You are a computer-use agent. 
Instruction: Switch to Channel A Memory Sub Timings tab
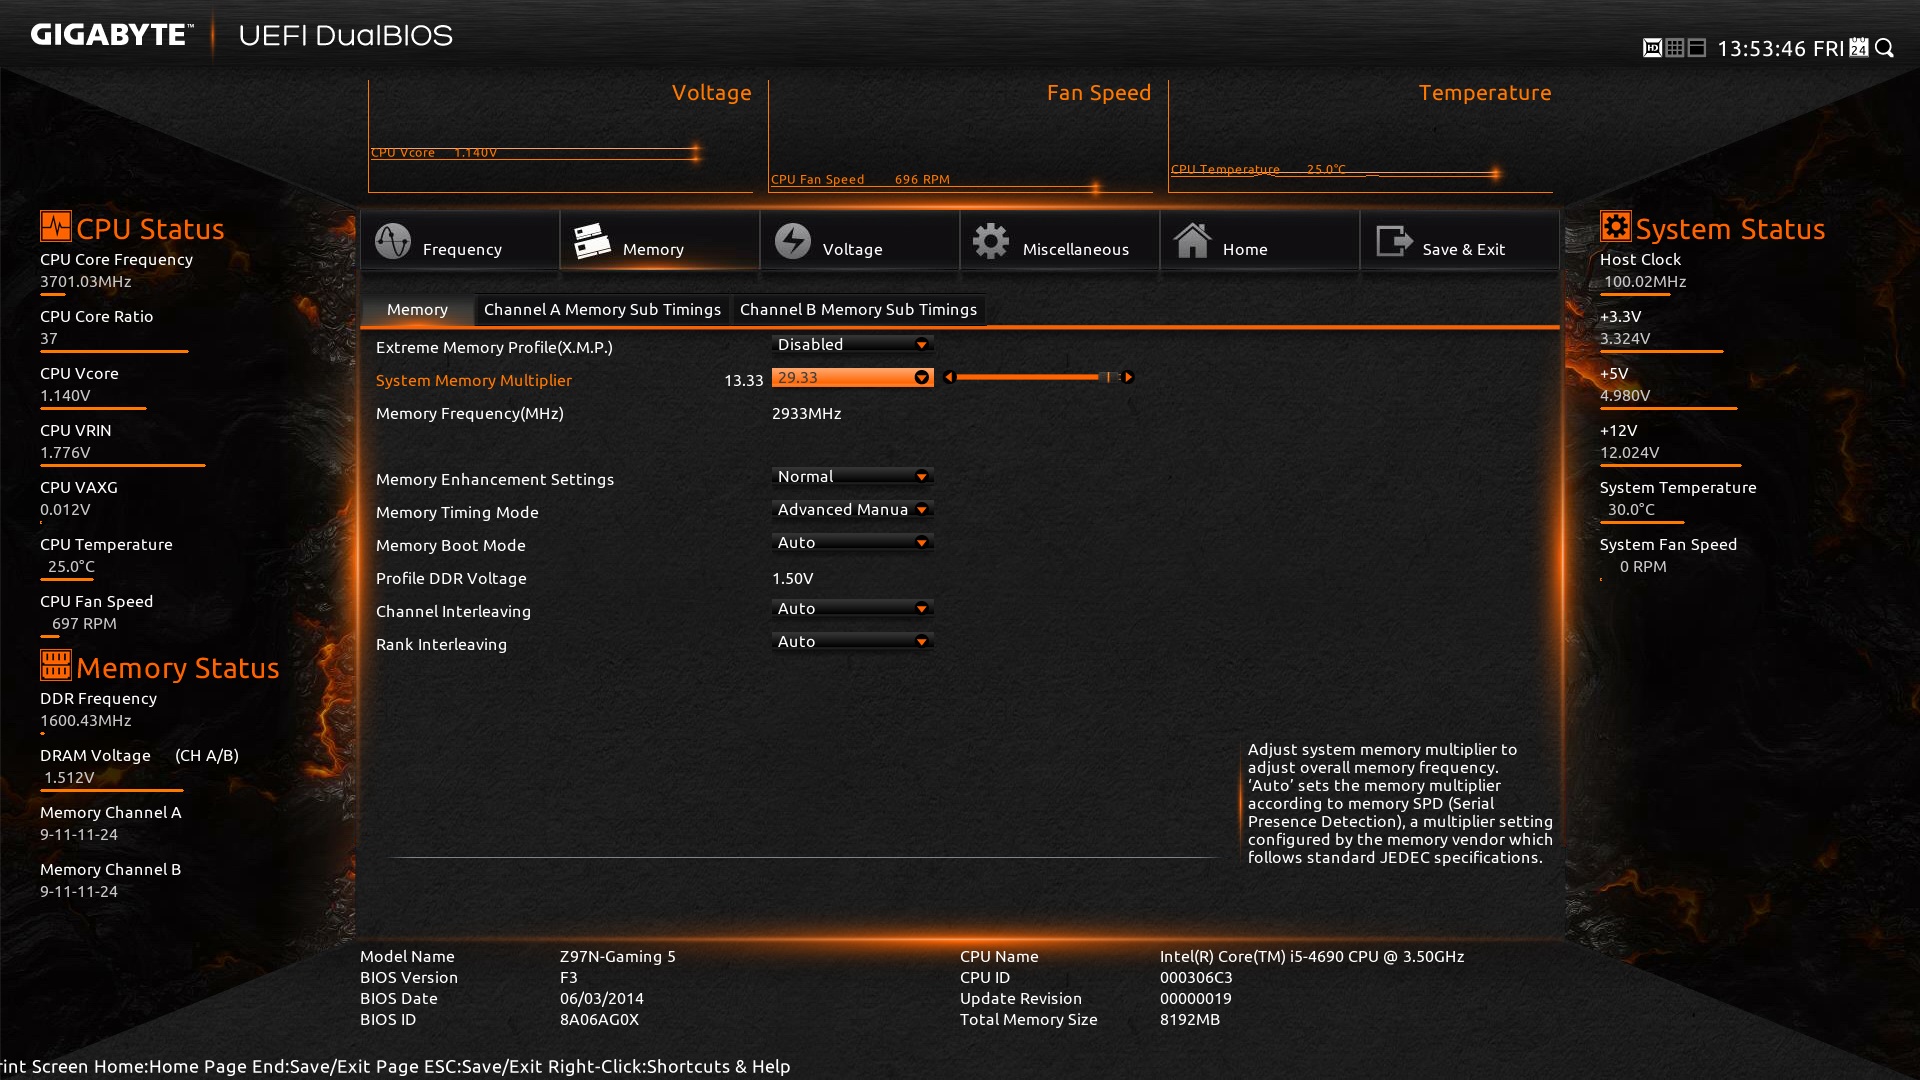[x=602, y=310]
